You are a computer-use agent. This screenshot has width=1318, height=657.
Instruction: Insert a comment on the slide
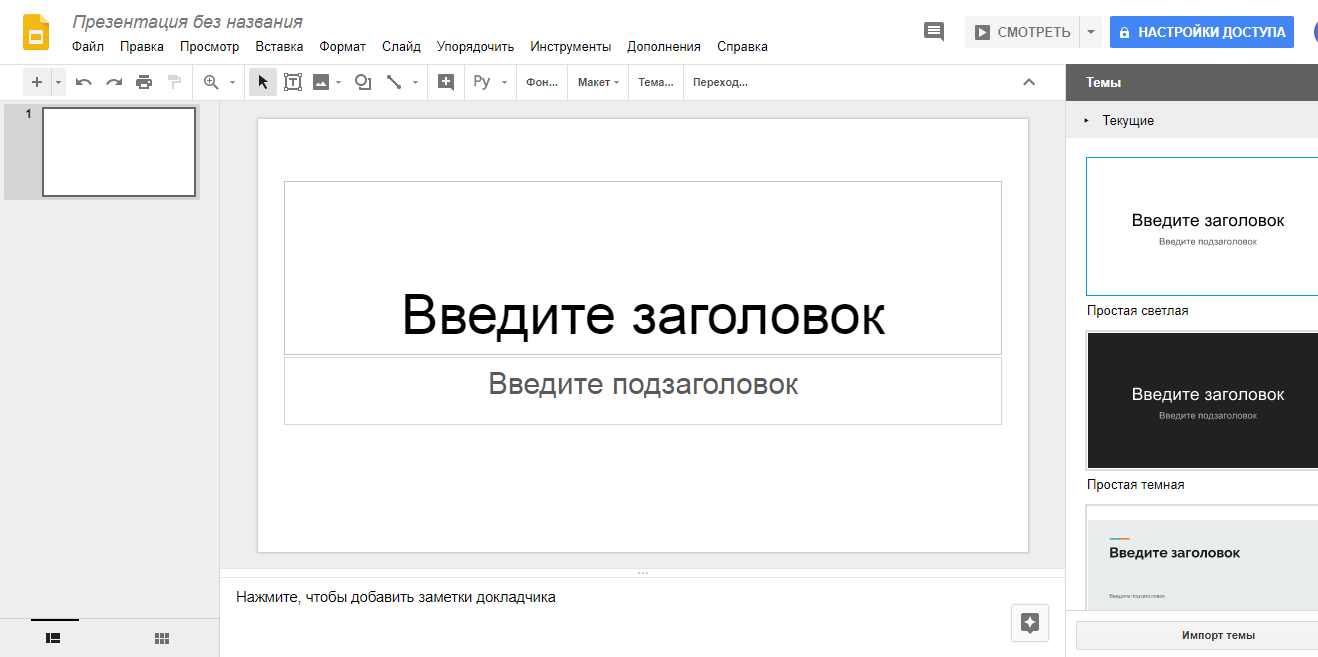(934, 31)
